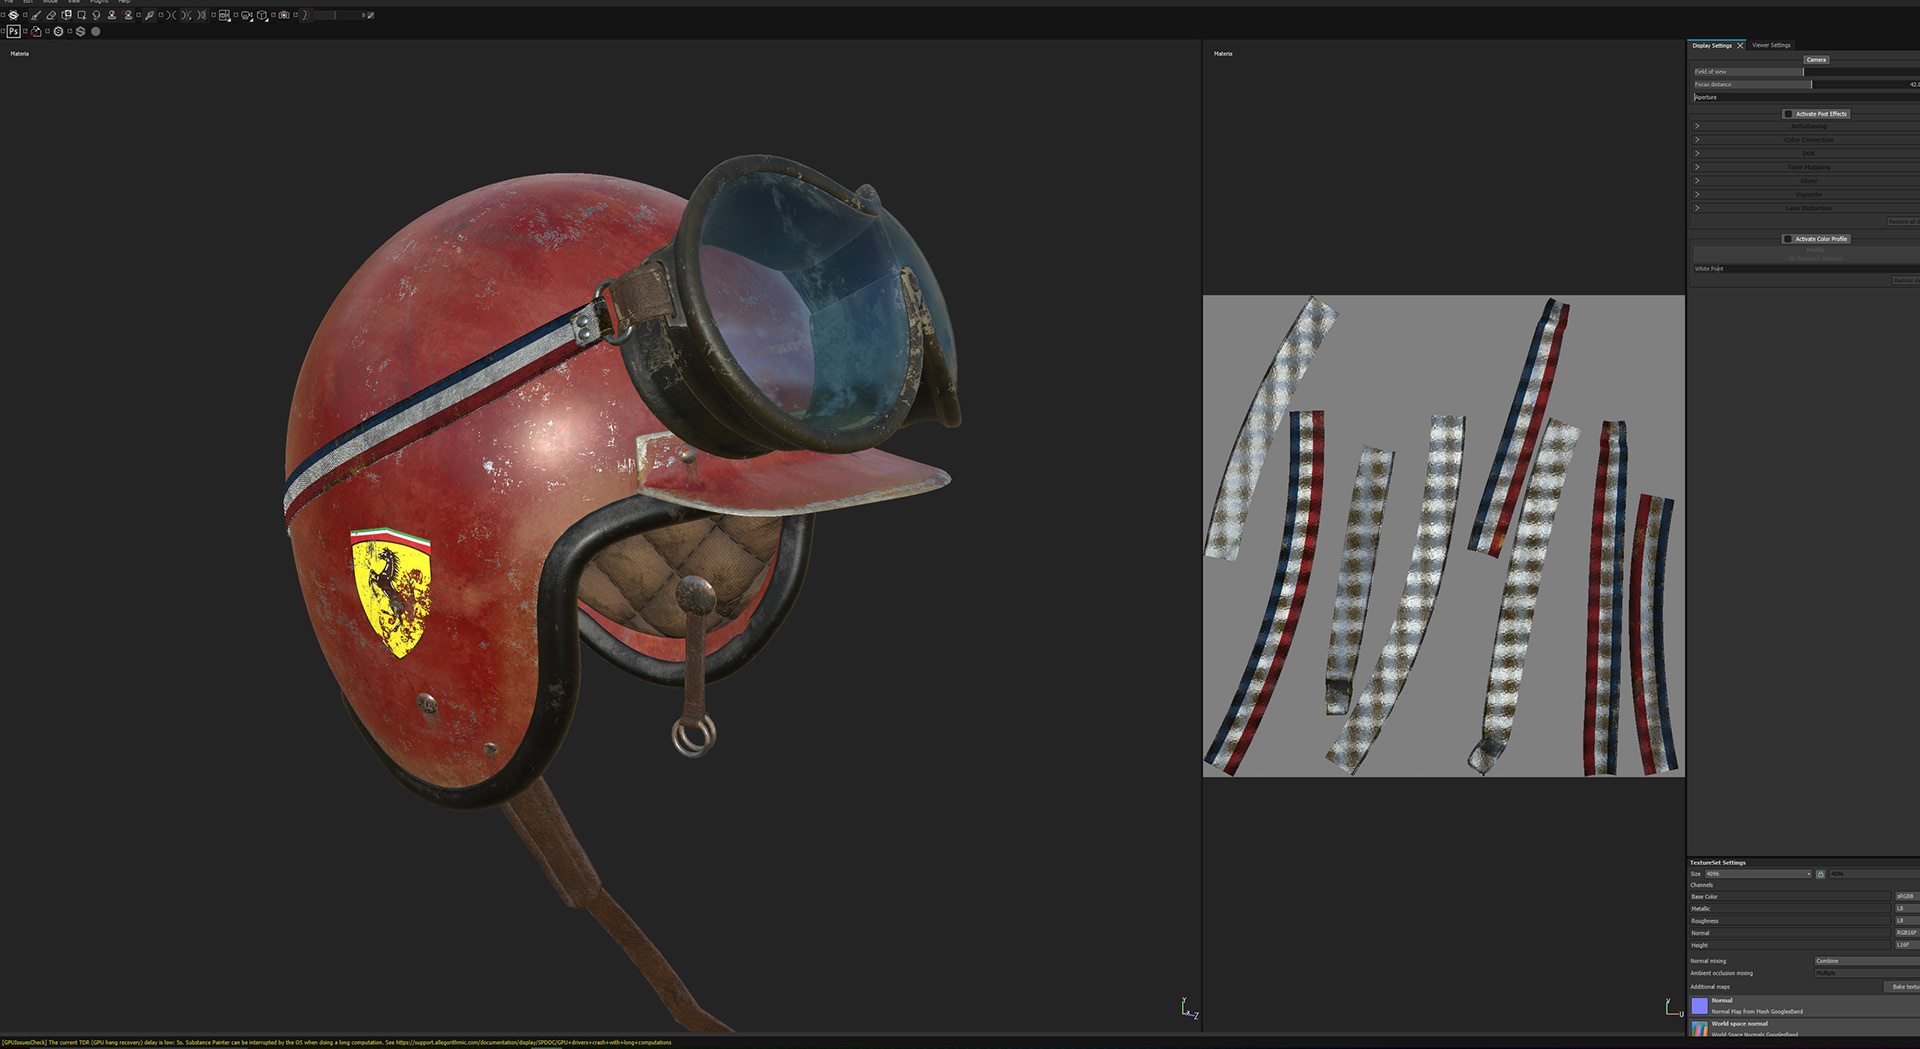This screenshot has height=1049, width=1920.
Task: Adjust the Focus distance slider
Action: click(1807, 84)
